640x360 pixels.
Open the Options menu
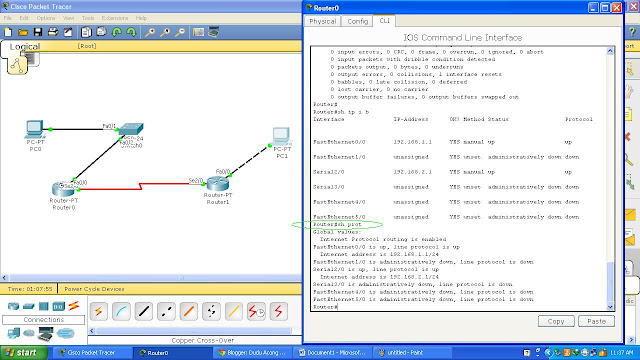[46, 18]
